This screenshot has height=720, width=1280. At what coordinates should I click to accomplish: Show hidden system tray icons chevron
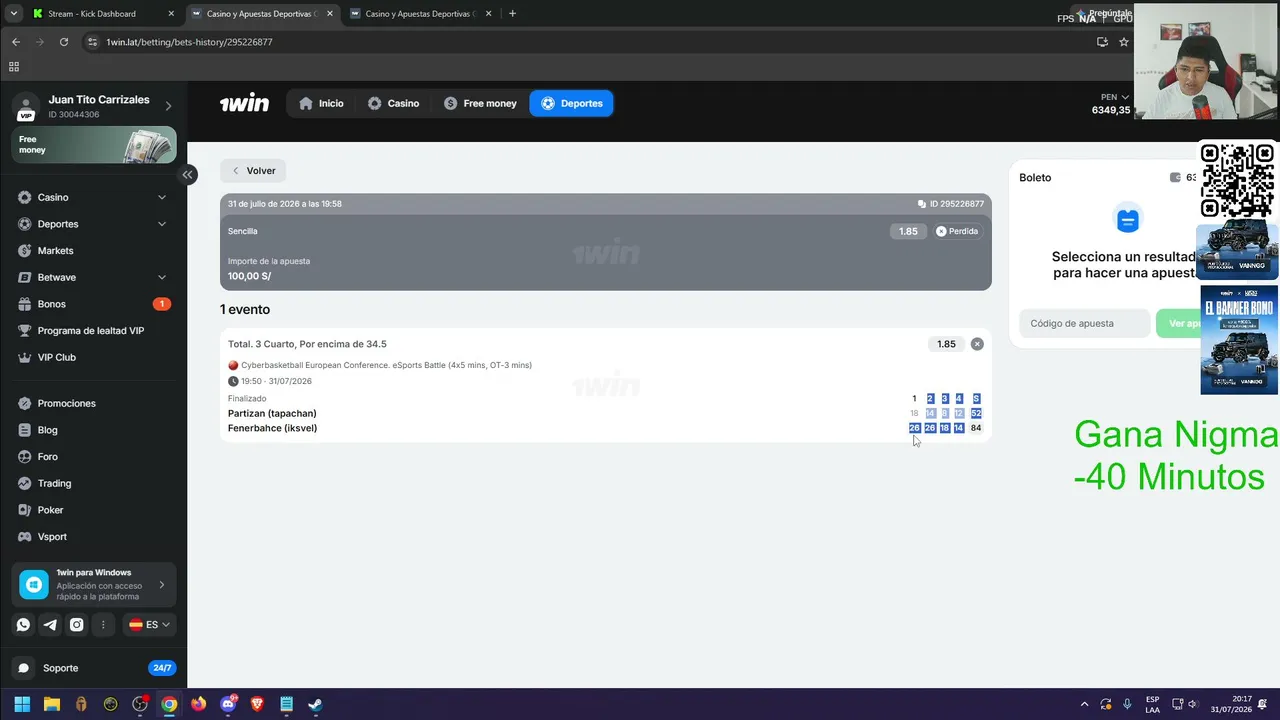click(1084, 704)
